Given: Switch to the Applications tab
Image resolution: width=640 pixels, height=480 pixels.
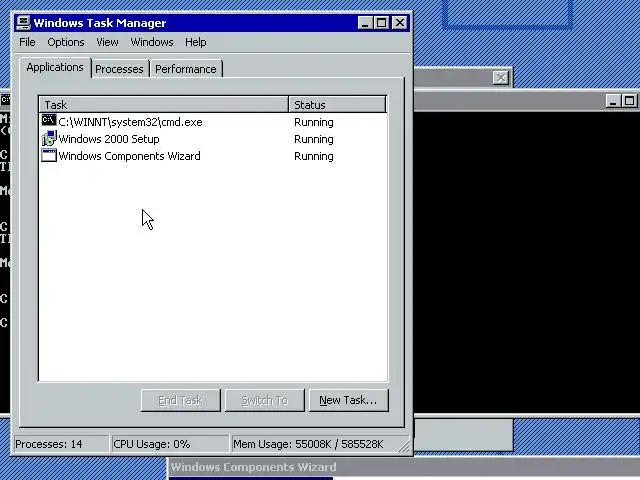Looking at the screenshot, I should tap(55, 67).
